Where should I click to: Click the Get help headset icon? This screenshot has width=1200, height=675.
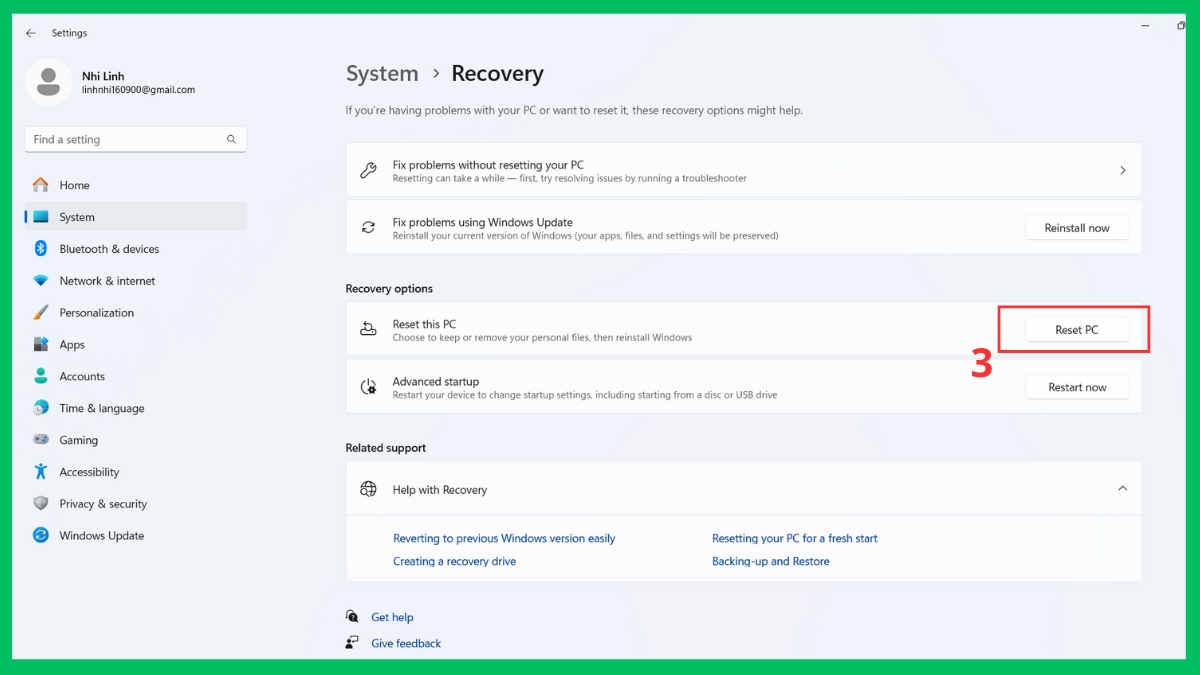tap(352, 617)
